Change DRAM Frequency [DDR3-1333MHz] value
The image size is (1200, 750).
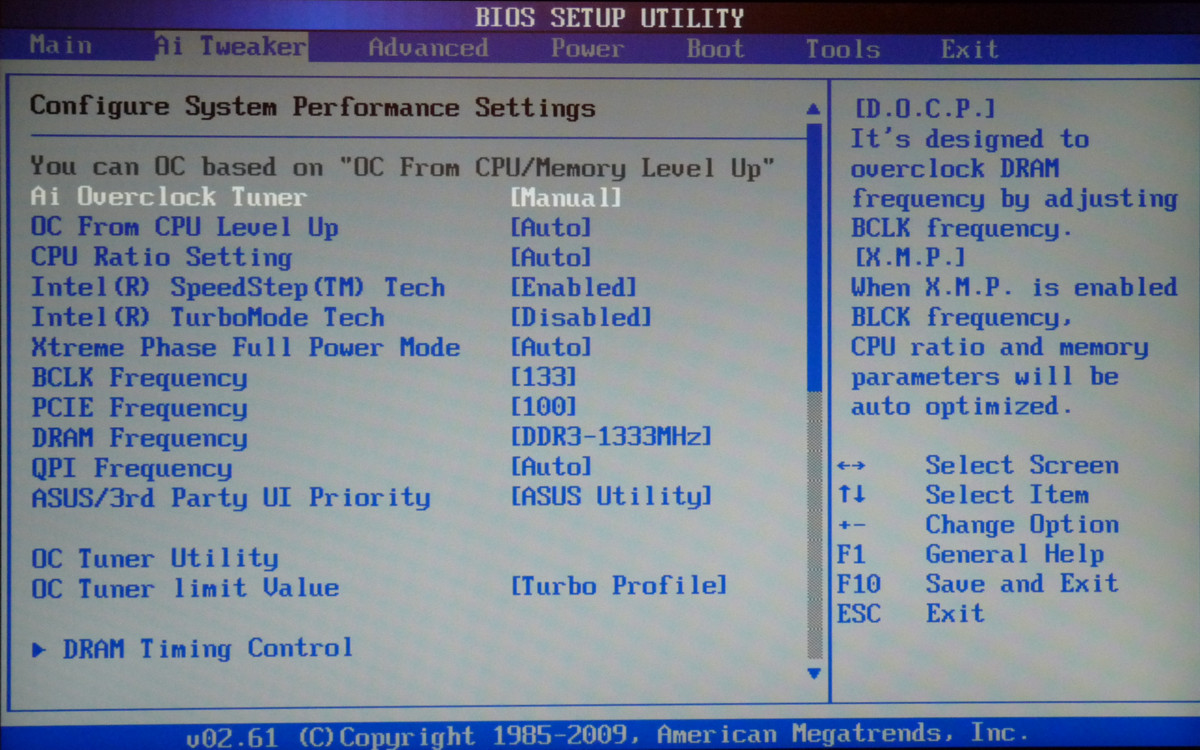(611, 437)
